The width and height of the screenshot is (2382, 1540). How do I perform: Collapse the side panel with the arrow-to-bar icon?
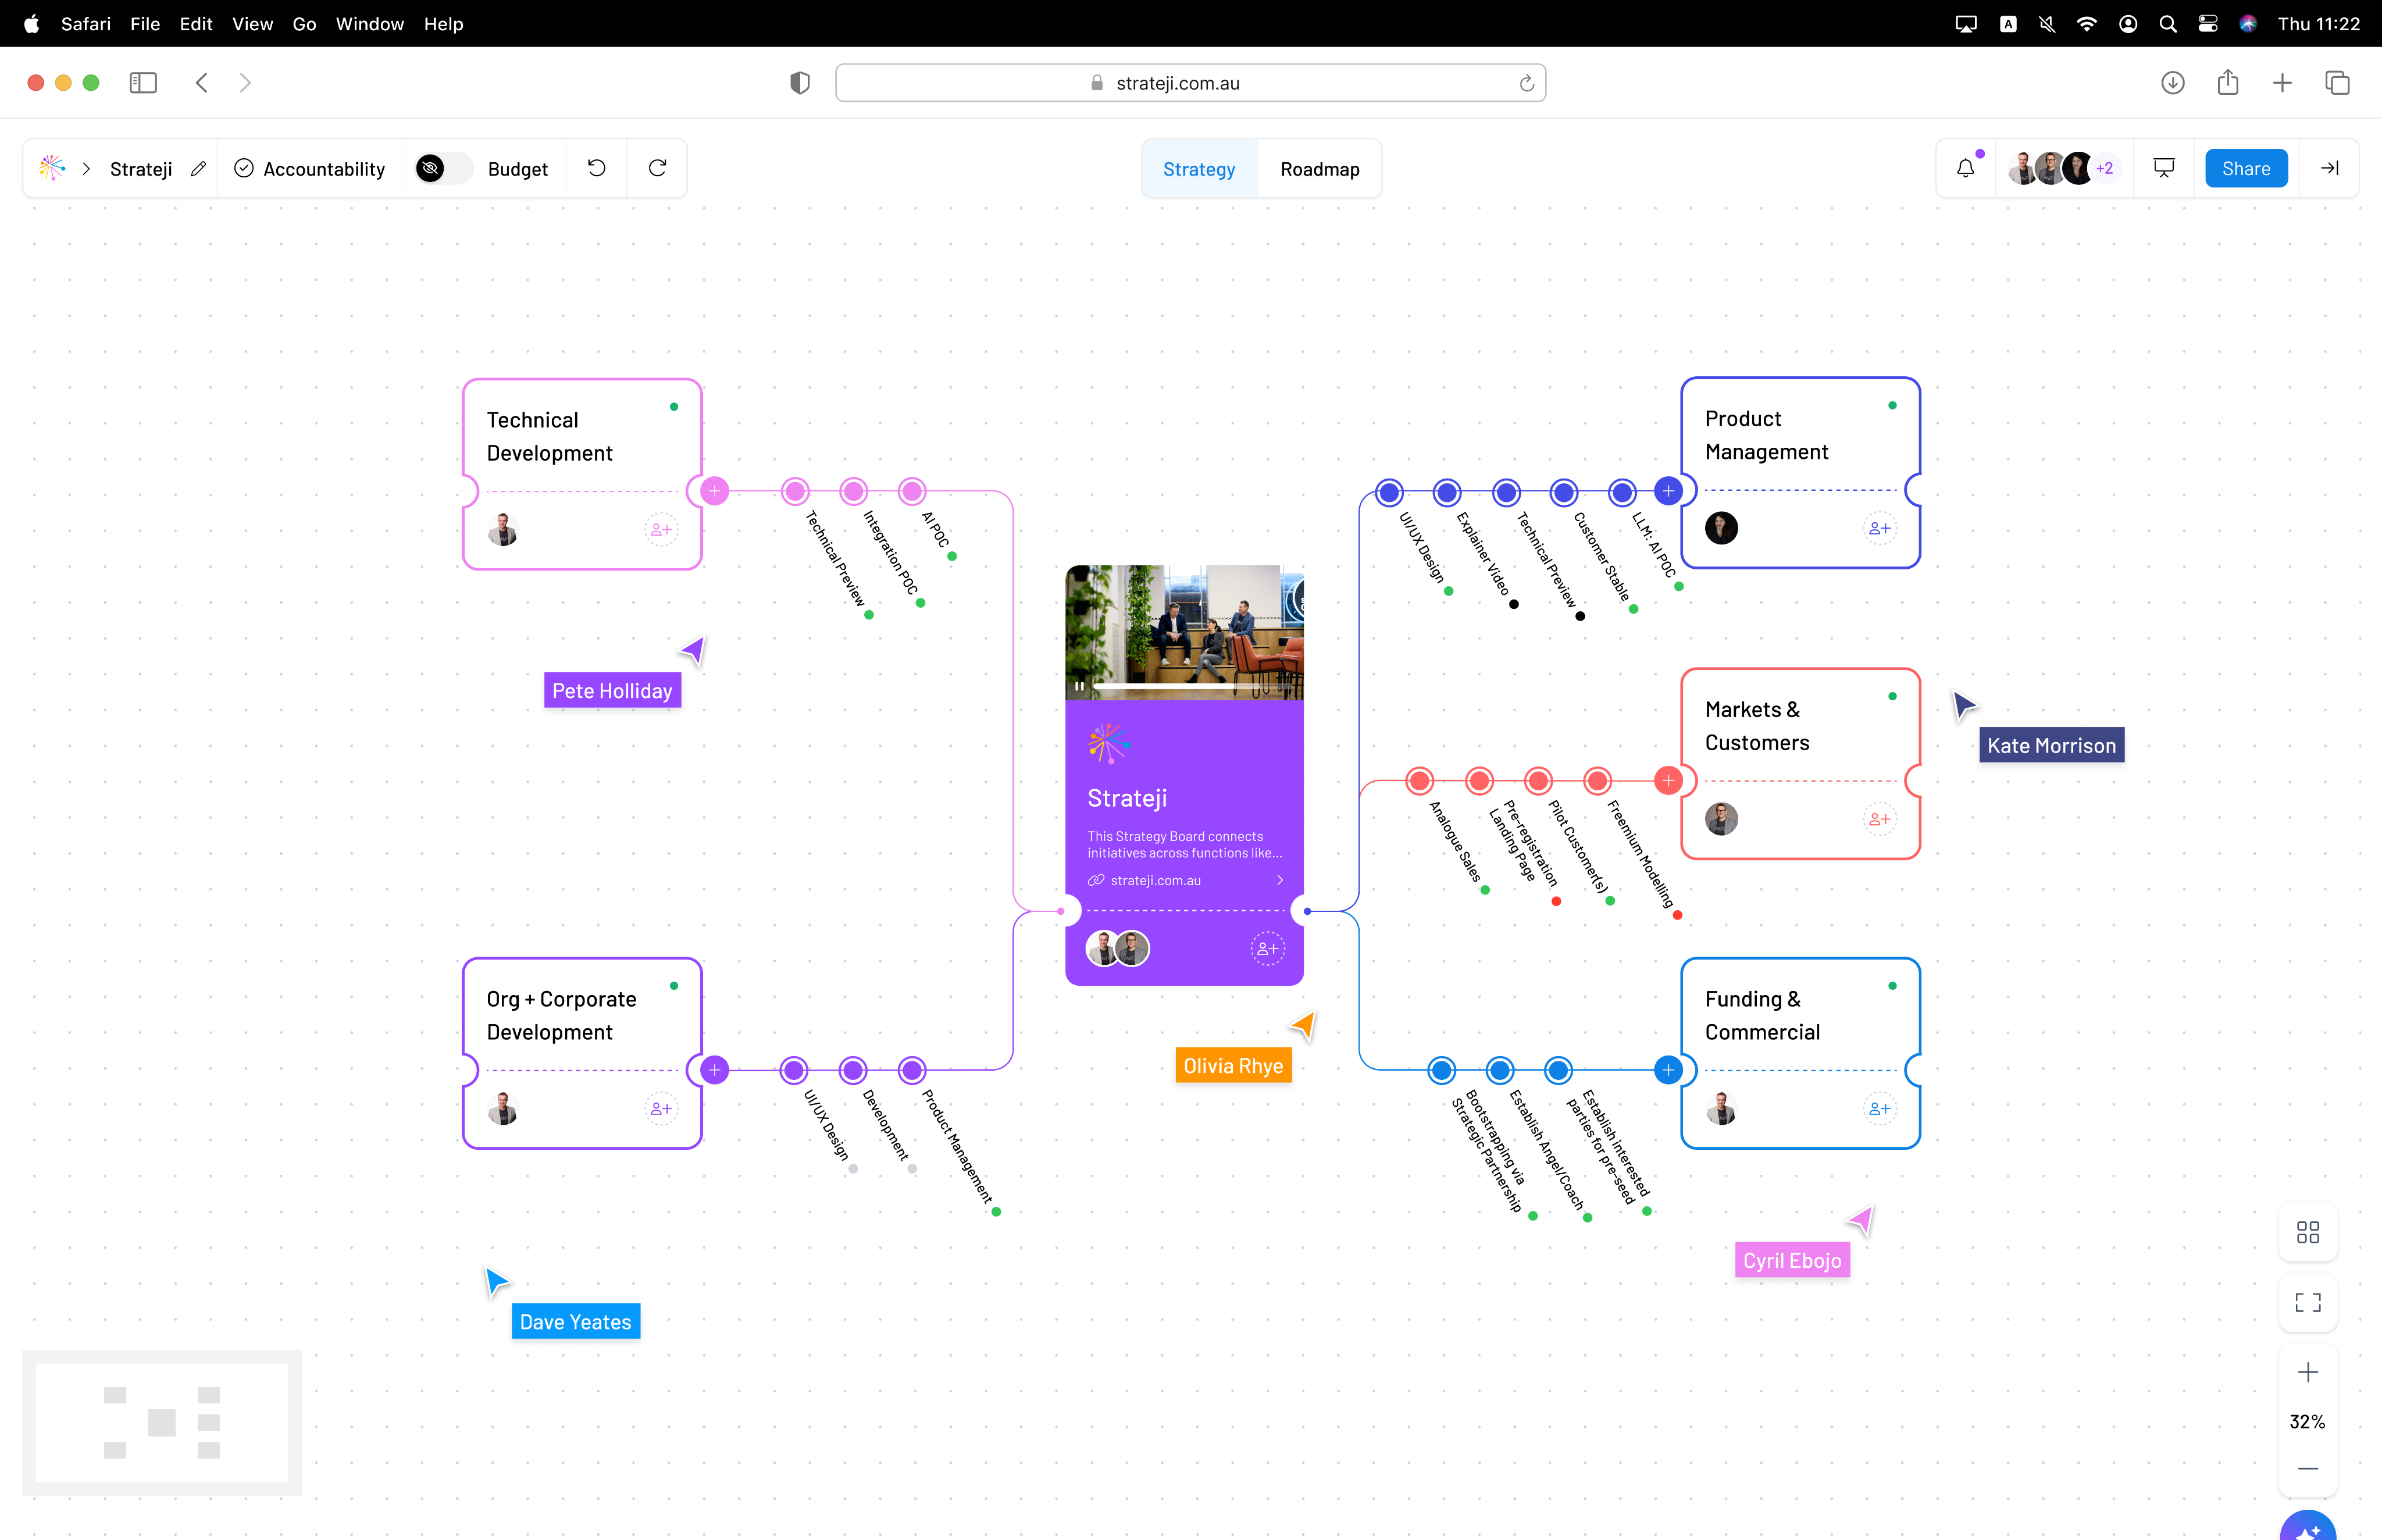(2329, 168)
